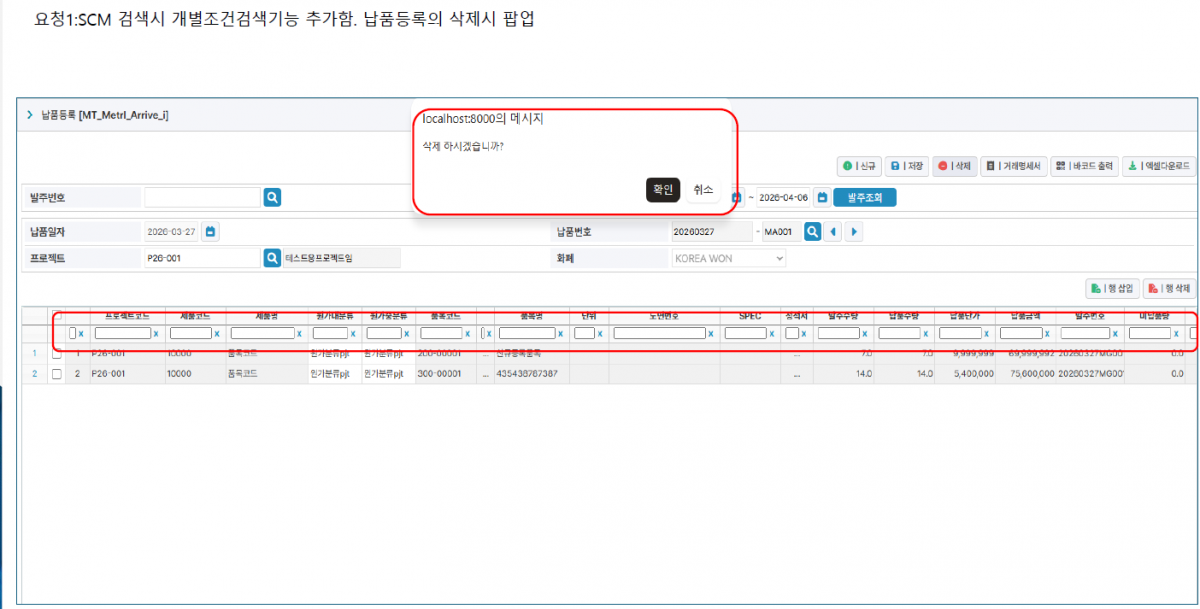Clear the 프로젝트코드 column filter with x

(156, 333)
